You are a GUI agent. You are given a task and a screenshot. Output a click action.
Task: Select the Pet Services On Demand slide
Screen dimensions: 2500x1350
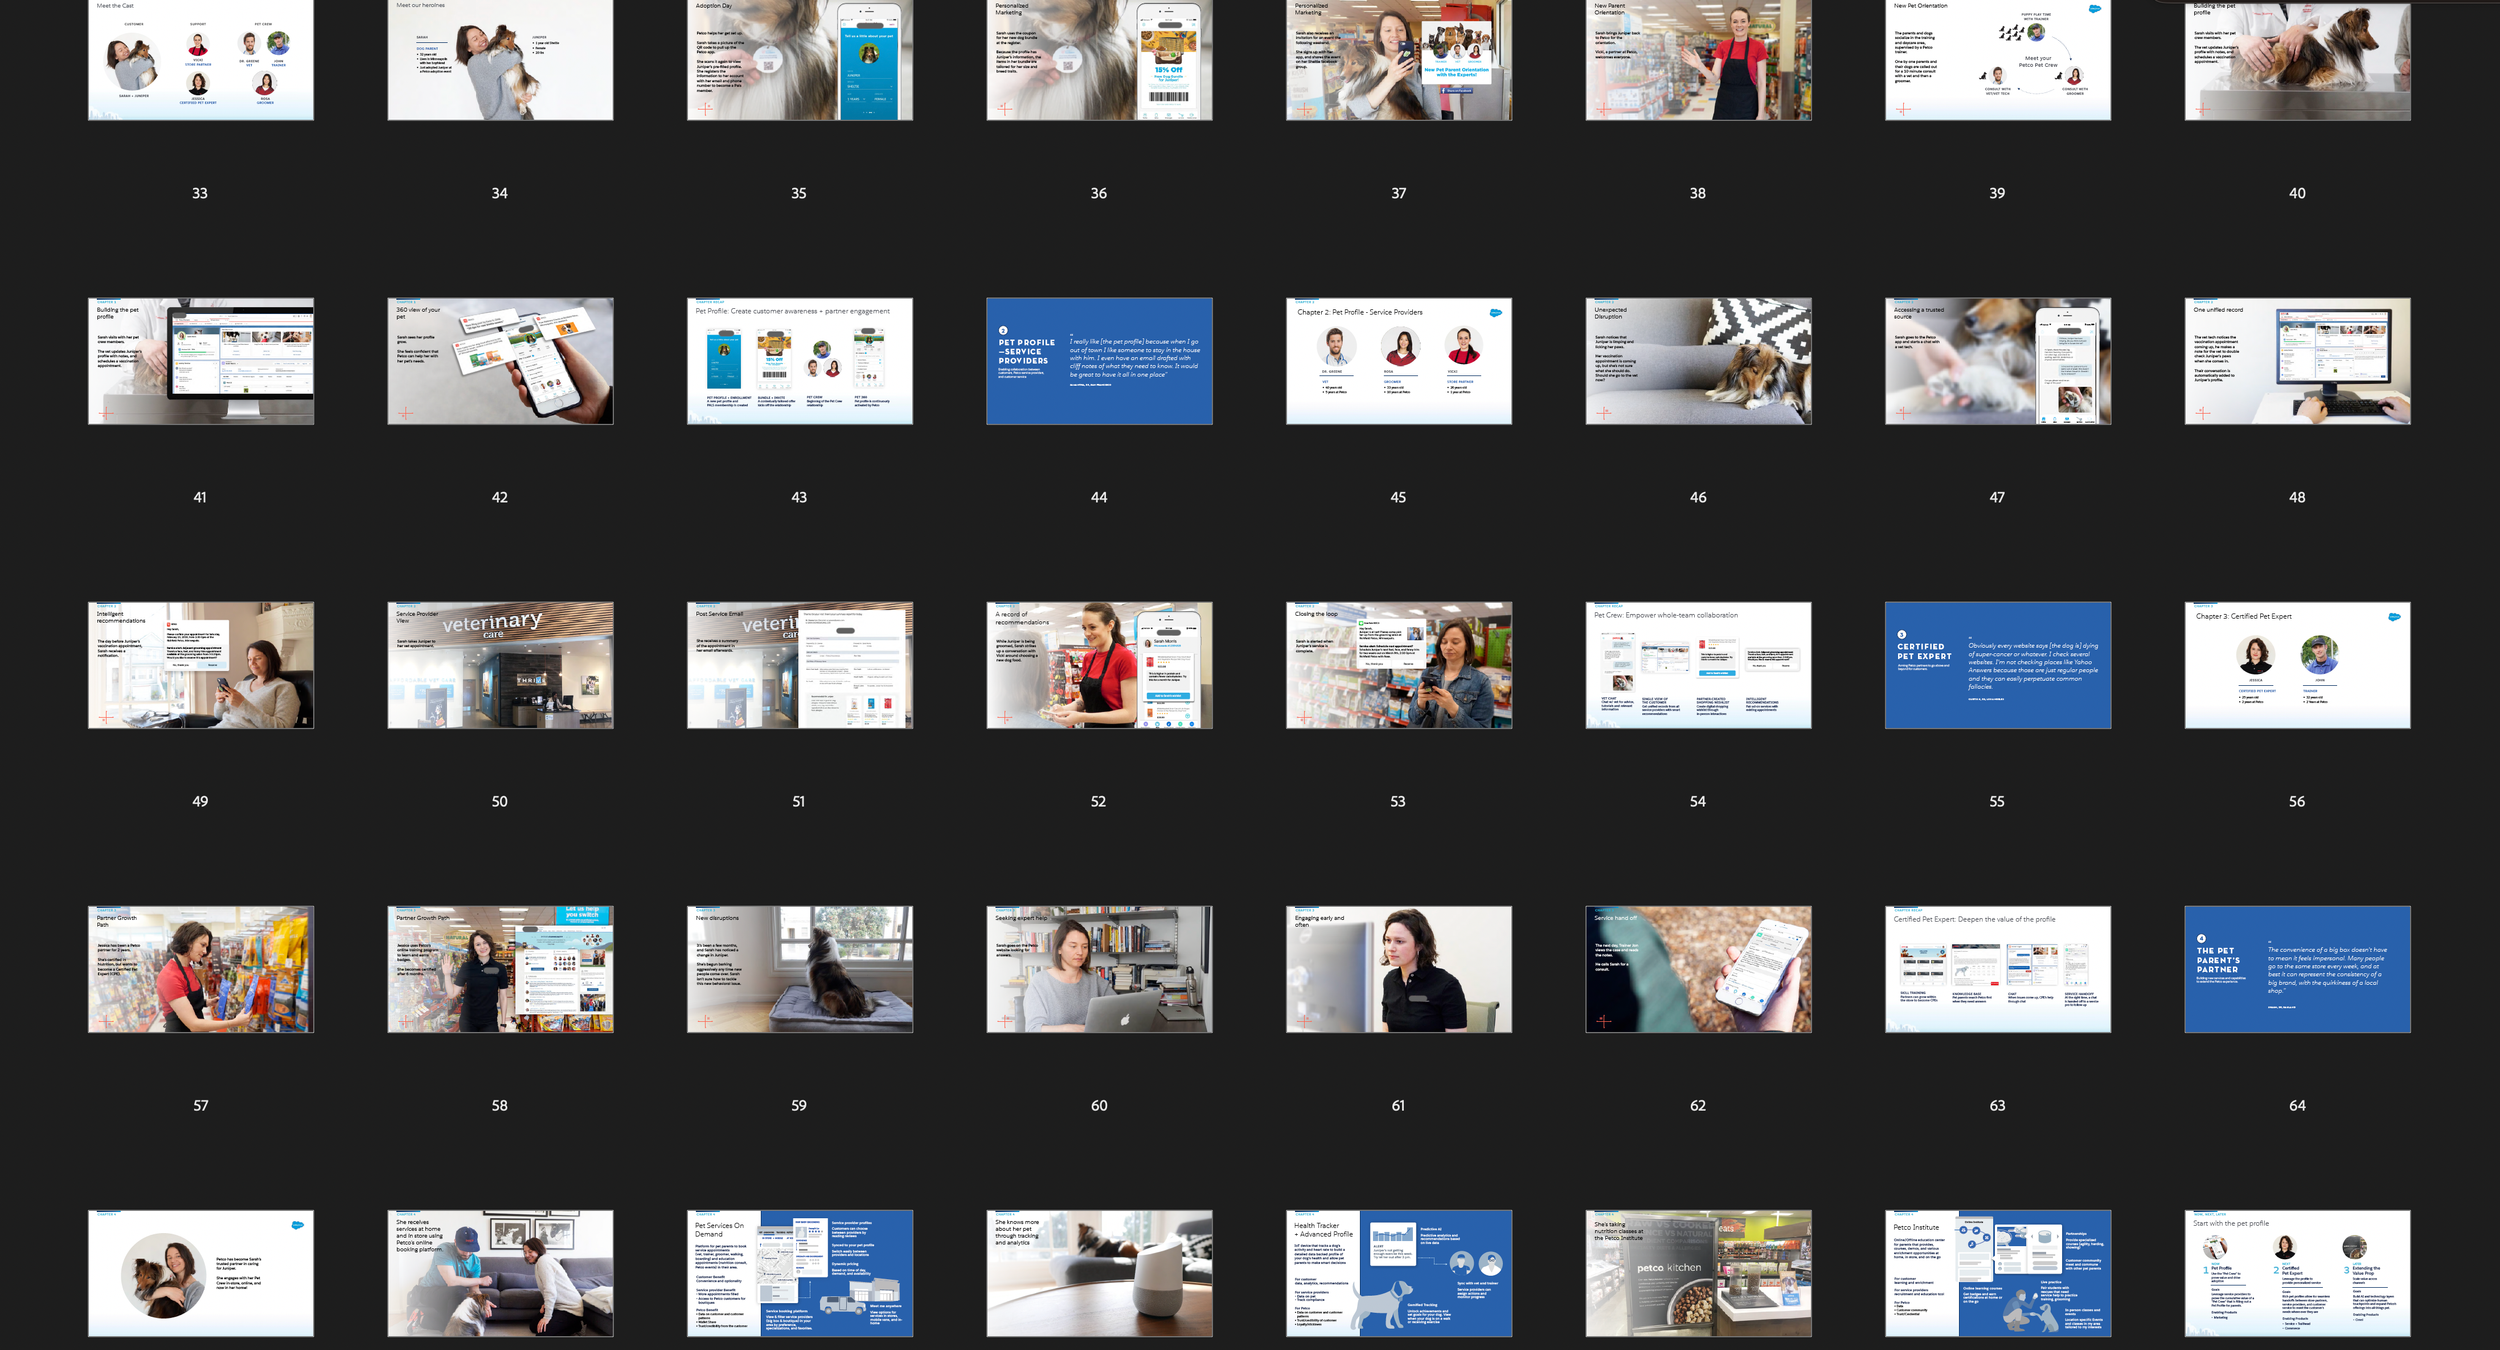click(799, 1273)
